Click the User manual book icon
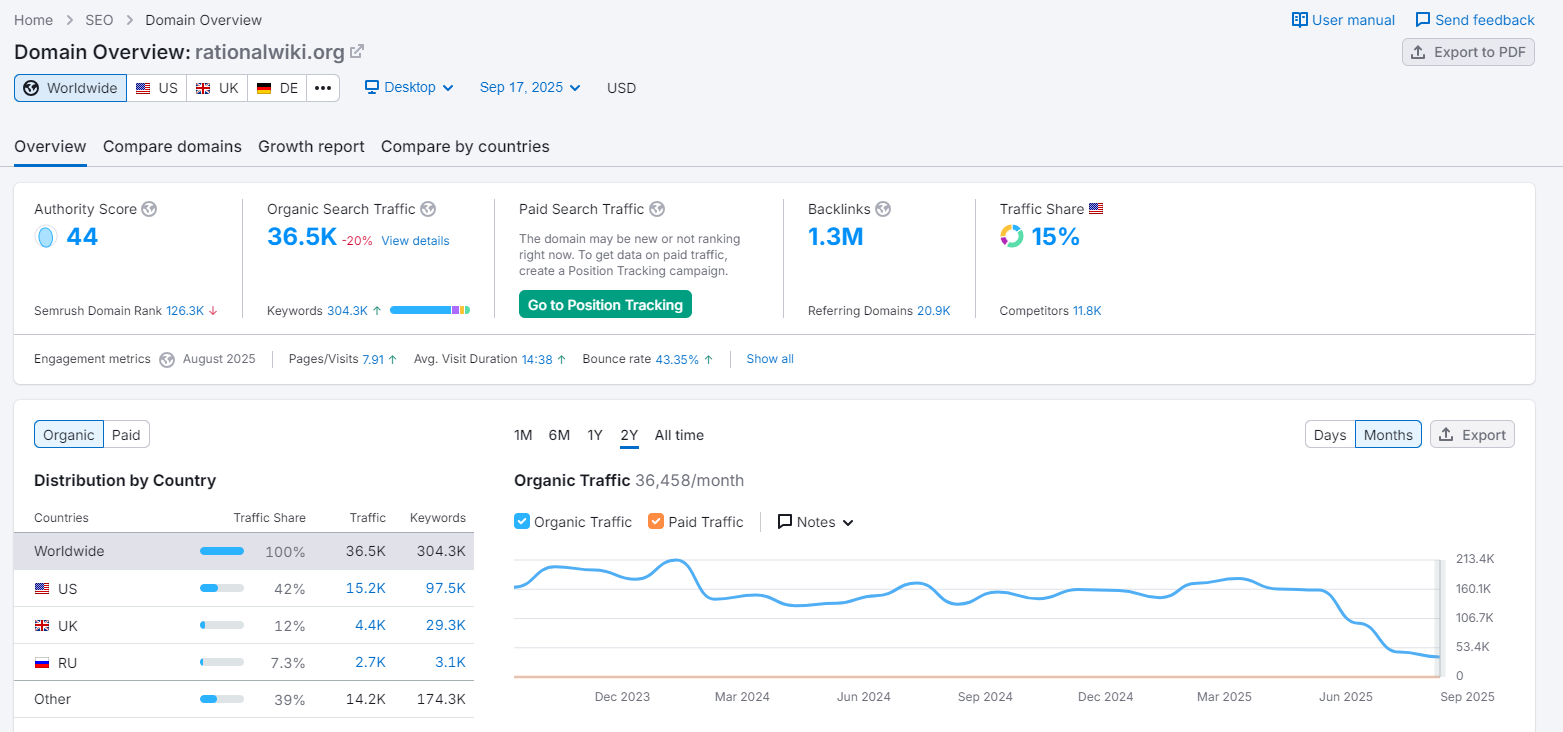 pos(1300,20)
